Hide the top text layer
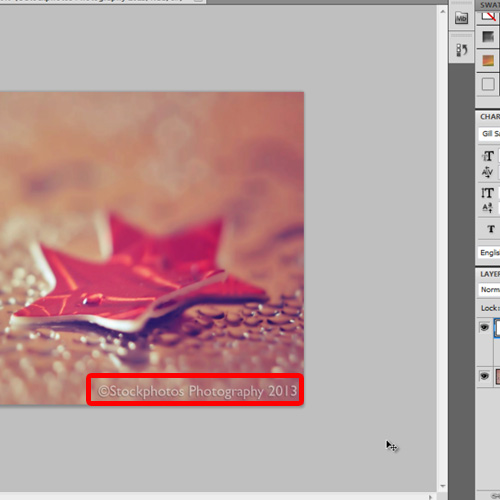The width and height of the screenshot is (500, 500). [x=484, y=327]
